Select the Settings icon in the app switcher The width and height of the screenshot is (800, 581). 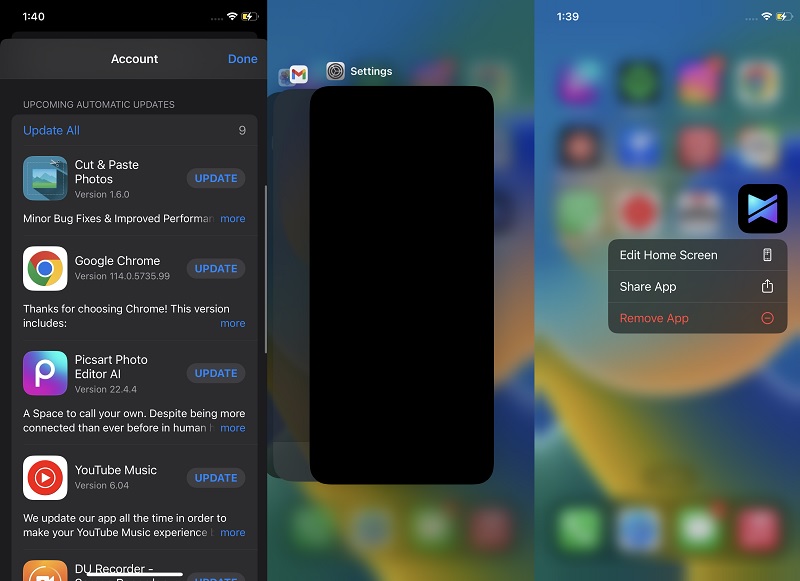(336, 71)
